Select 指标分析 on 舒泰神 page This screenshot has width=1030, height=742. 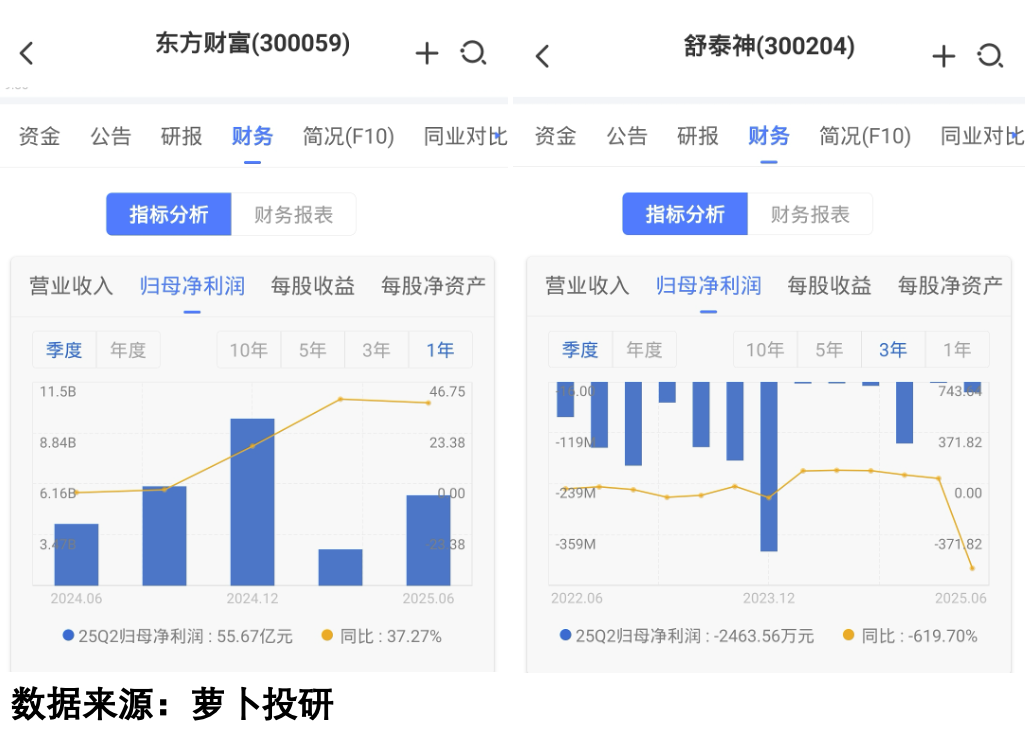point(684,213)
